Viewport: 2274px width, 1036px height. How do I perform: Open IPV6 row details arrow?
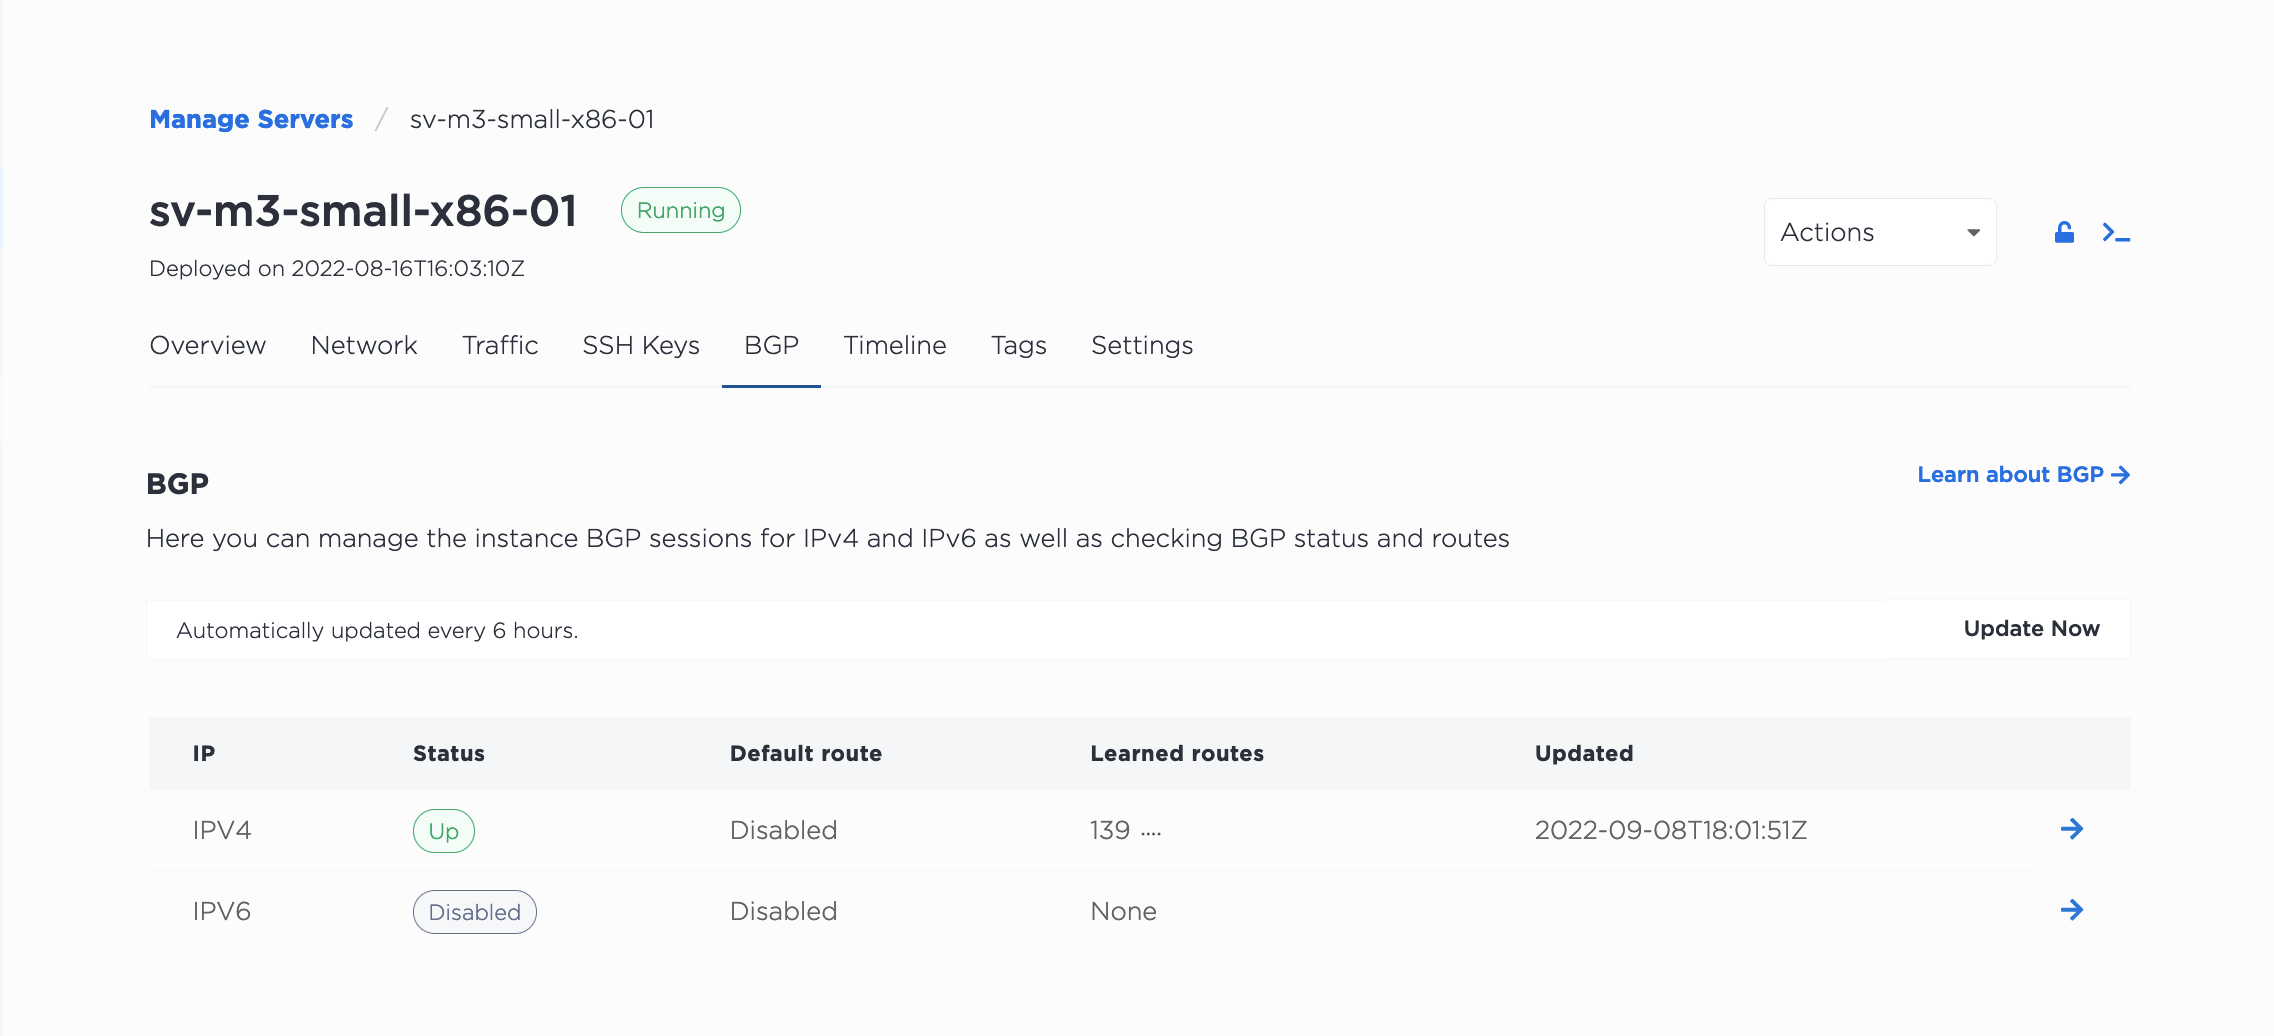click(x=2072, y=910)
